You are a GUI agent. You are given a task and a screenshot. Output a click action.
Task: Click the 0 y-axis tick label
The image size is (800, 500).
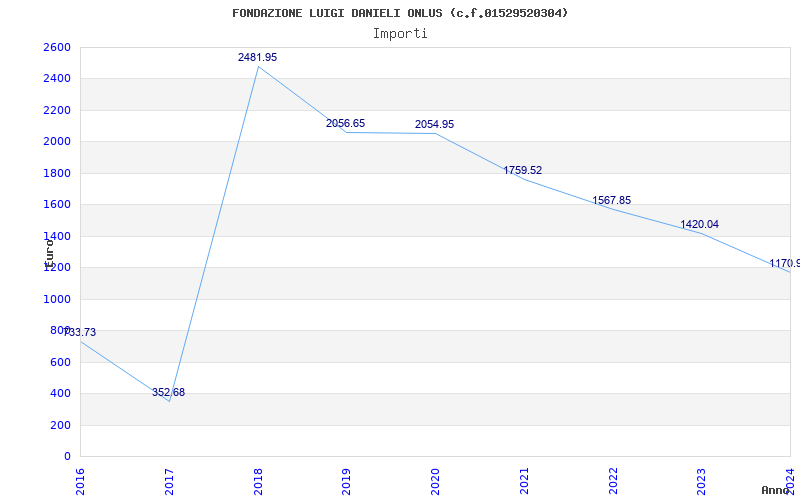[67, 456]
